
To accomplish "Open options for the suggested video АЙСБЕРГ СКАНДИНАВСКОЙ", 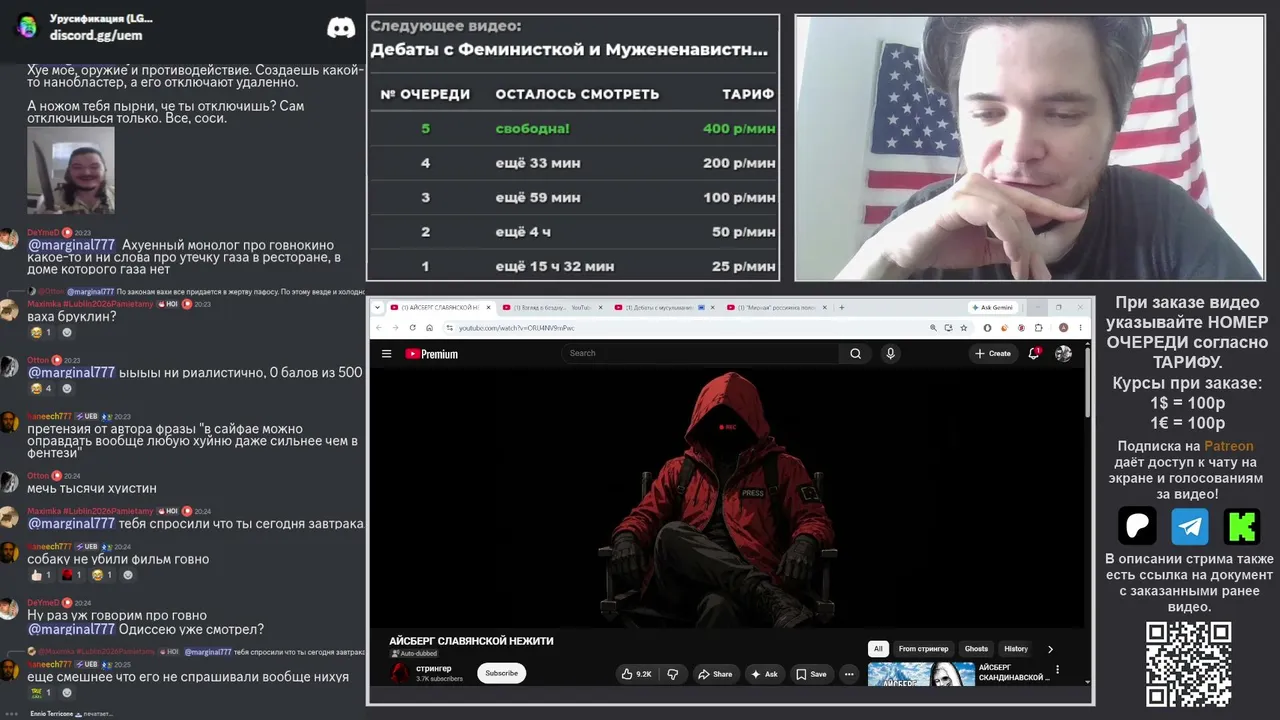I will (x=1057, y=669).
